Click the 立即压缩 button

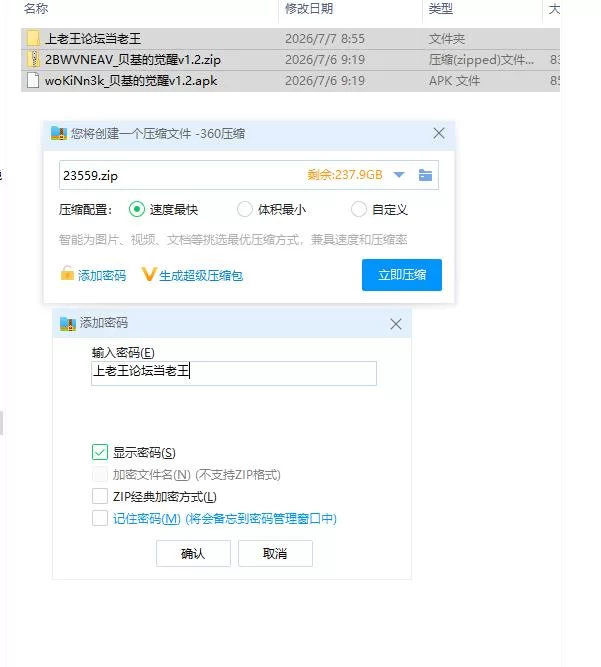(x=402, y=275)
